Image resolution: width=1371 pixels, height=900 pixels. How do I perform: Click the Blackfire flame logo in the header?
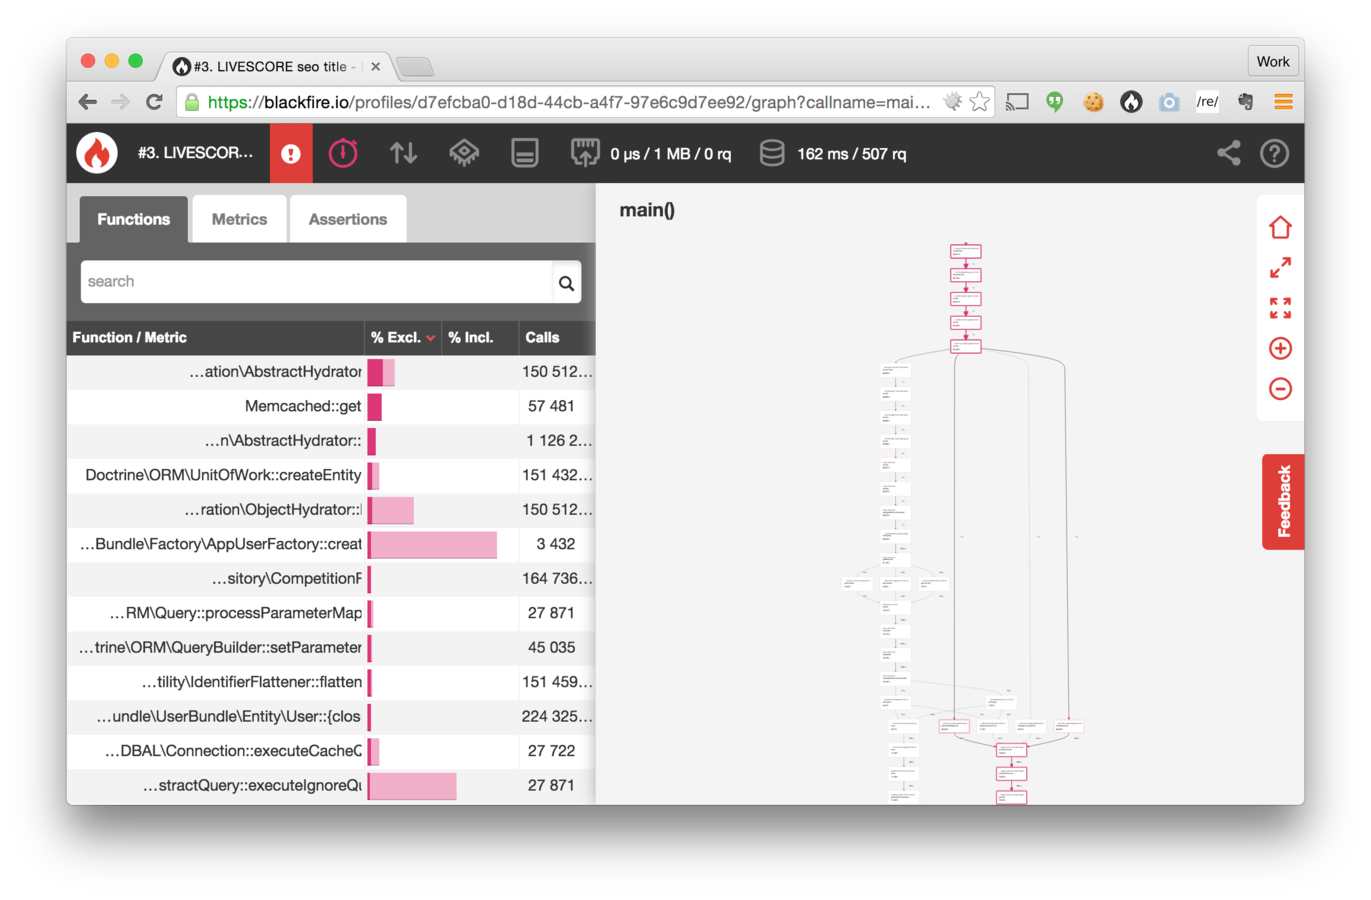(x=97, y=153)
